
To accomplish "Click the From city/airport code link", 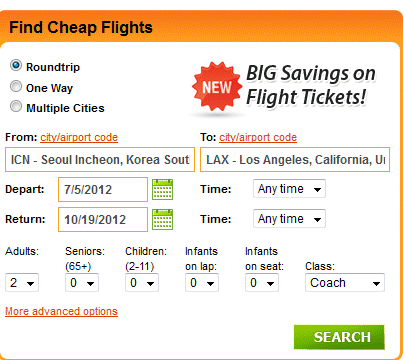I will 79,137.
